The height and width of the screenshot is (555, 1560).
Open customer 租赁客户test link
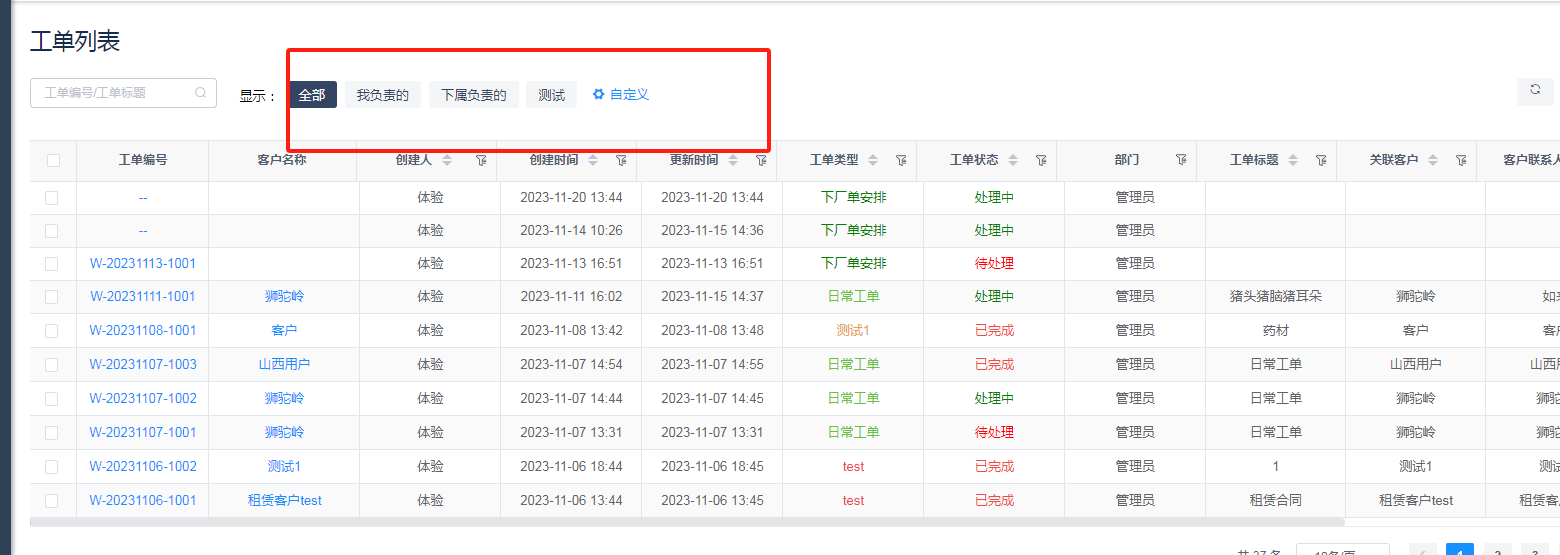(284, 501)
